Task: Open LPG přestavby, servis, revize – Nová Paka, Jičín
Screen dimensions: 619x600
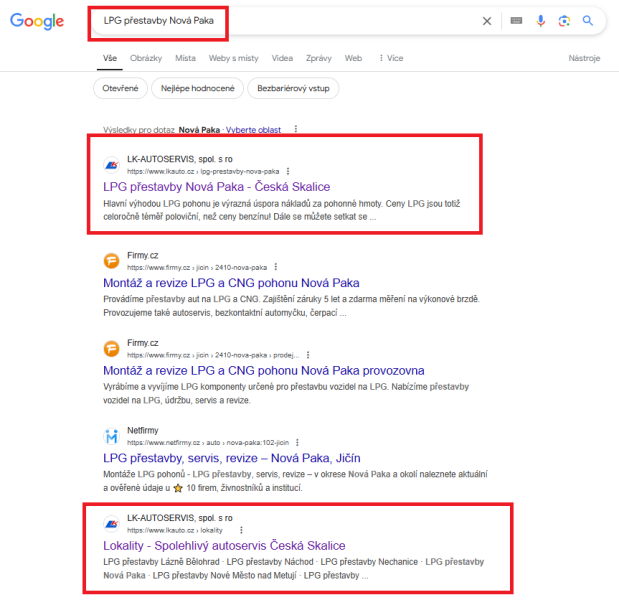Action: [x=232, y=458]
